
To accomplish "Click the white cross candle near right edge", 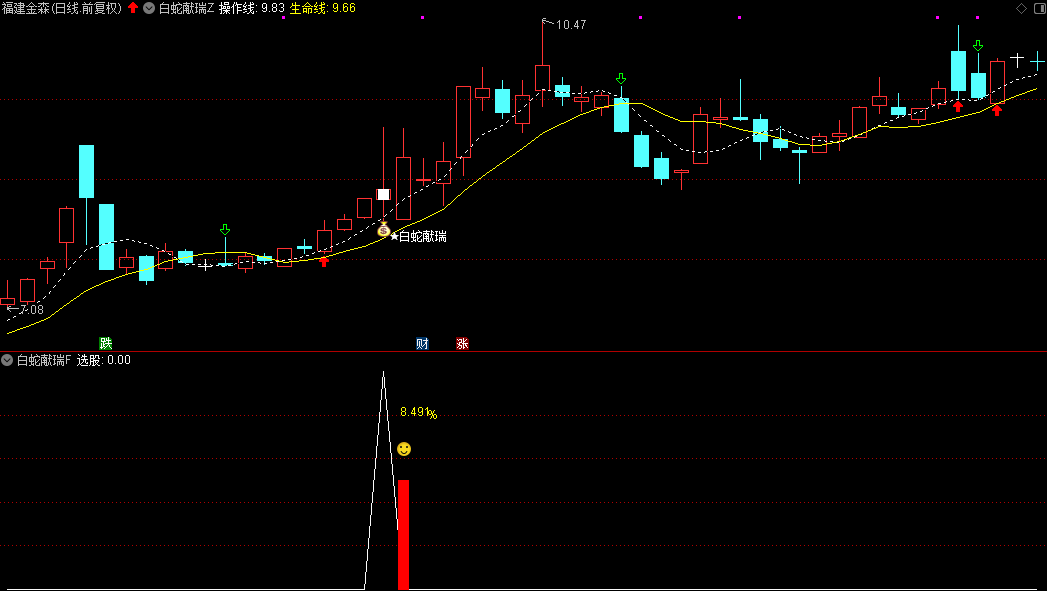I will click(1017, 60).
